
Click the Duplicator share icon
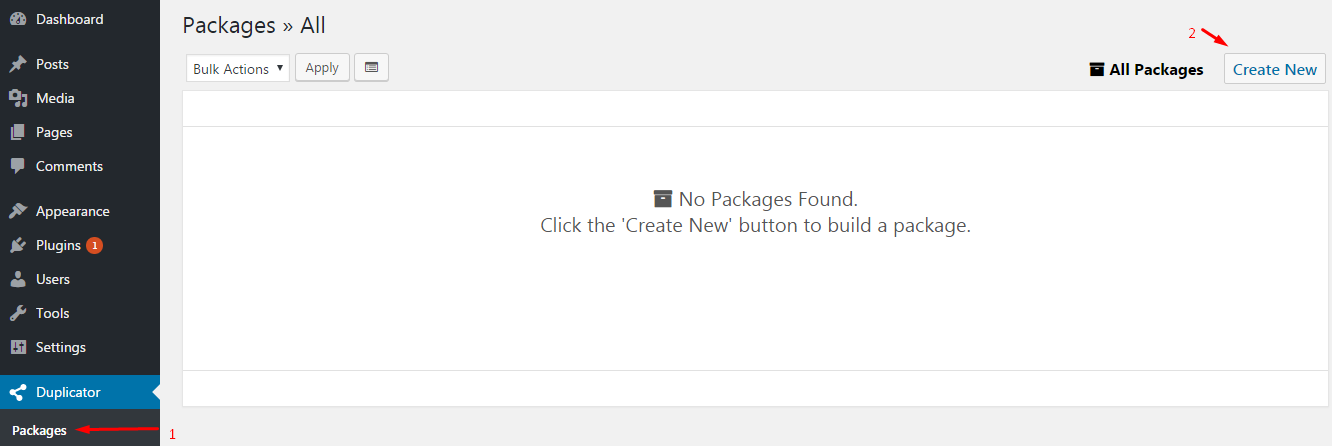pyautogui.click(x=18, y=393)
